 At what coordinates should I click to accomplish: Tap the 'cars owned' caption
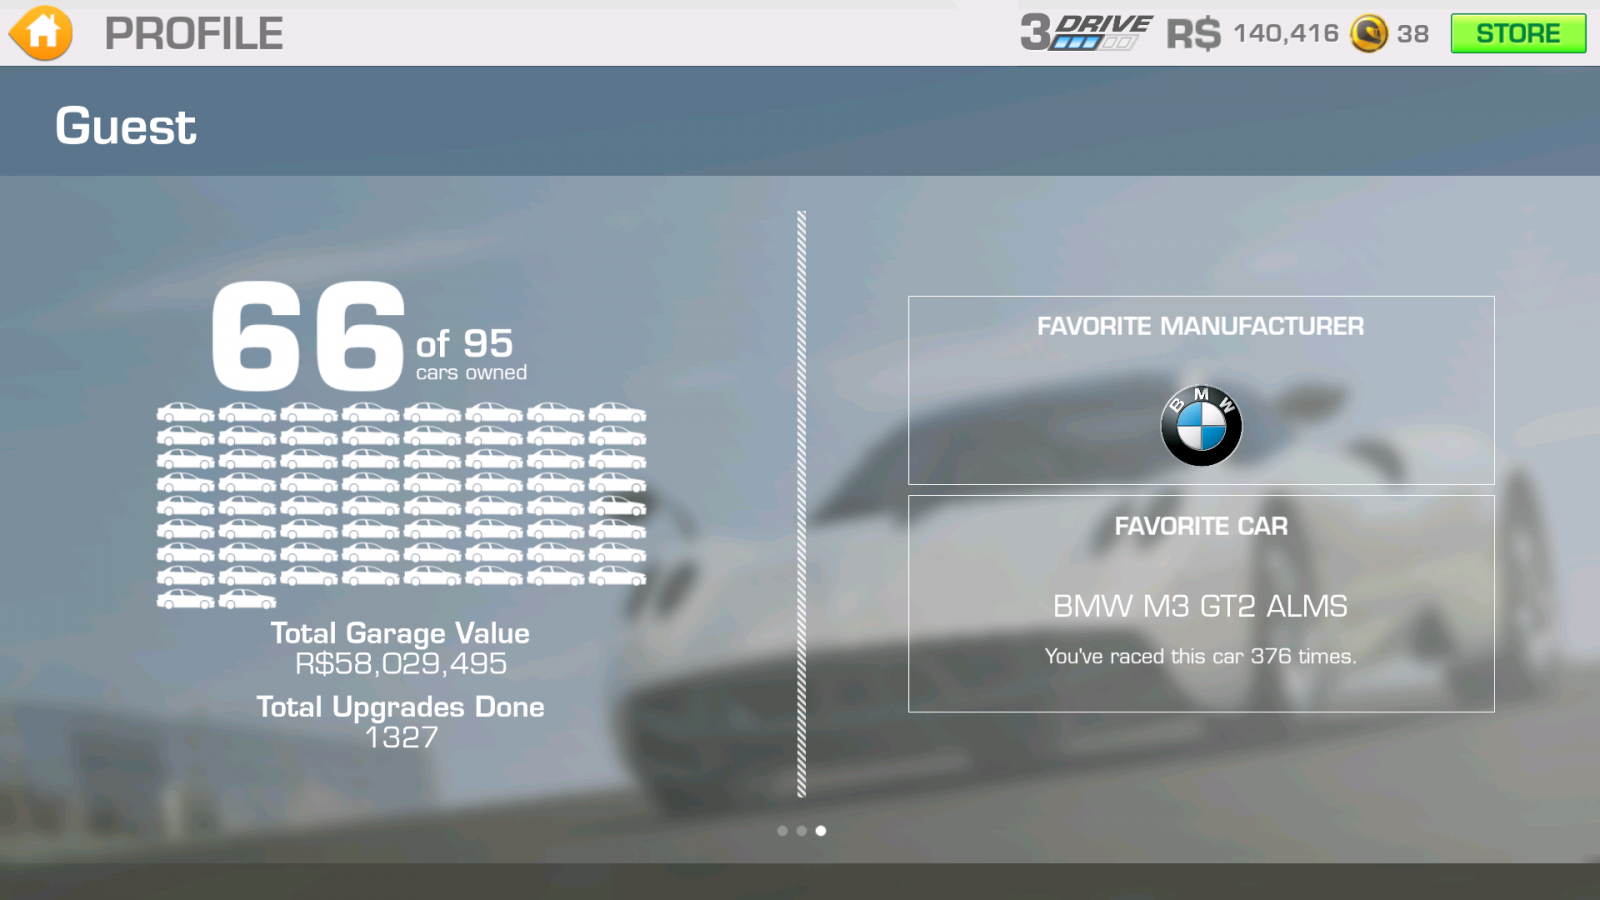pos(472,373)
